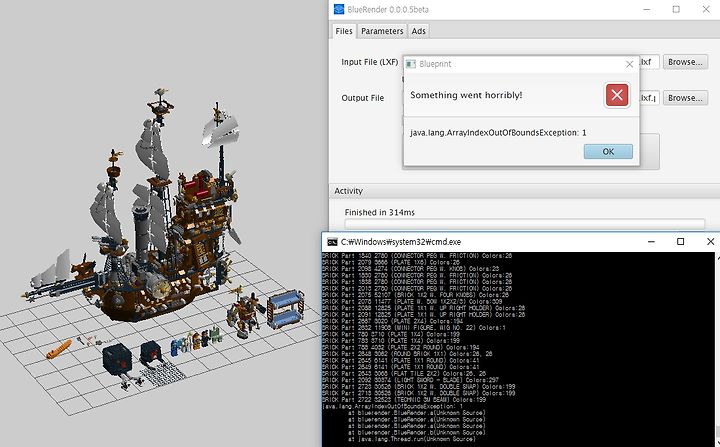The height and width of the screenshot is (447, 720).
Task: Click Browse for the Input File
Action: pos(685,62)
